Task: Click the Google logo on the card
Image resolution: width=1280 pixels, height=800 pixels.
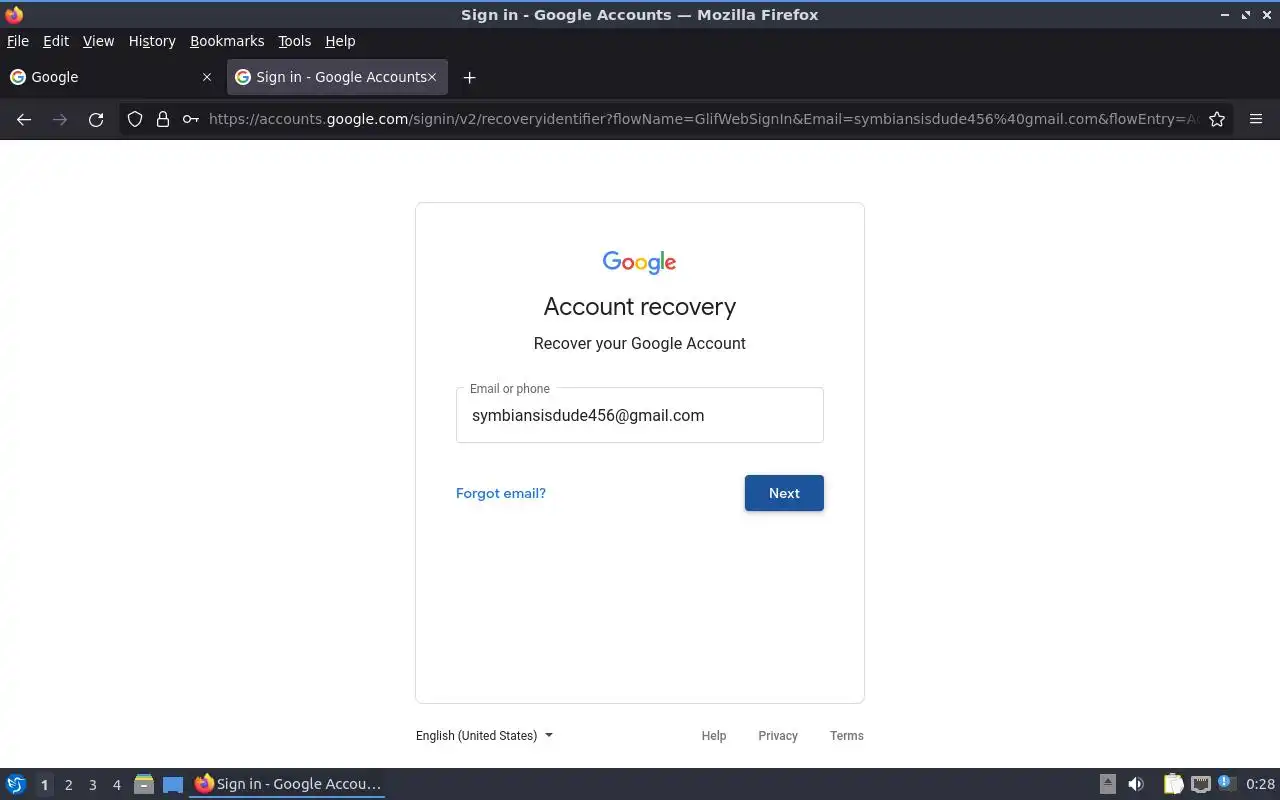Action: click(x=640, y=262)
